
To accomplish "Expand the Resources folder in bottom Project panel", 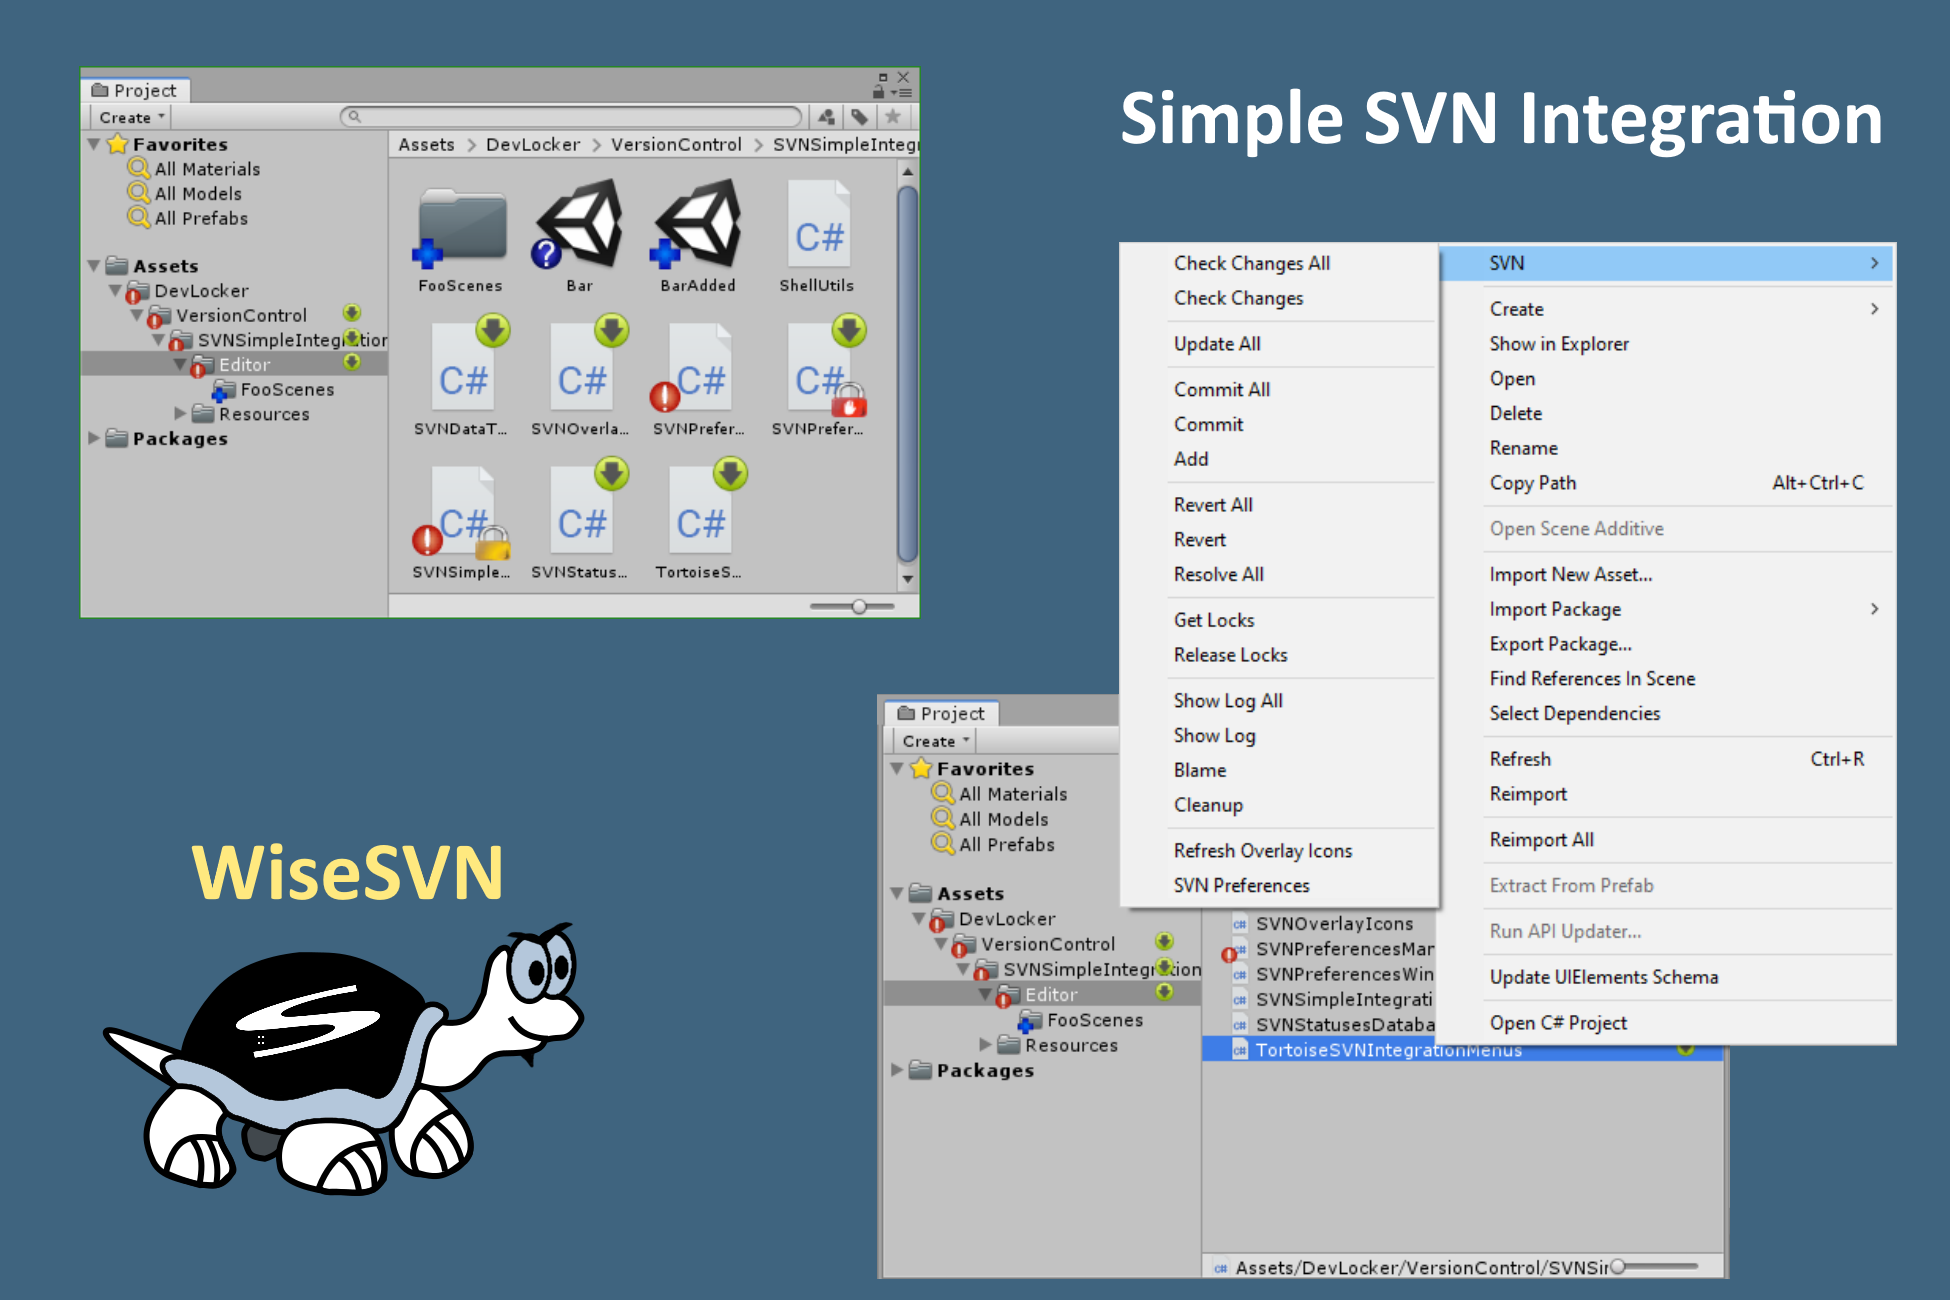I will coord(985,1045).
